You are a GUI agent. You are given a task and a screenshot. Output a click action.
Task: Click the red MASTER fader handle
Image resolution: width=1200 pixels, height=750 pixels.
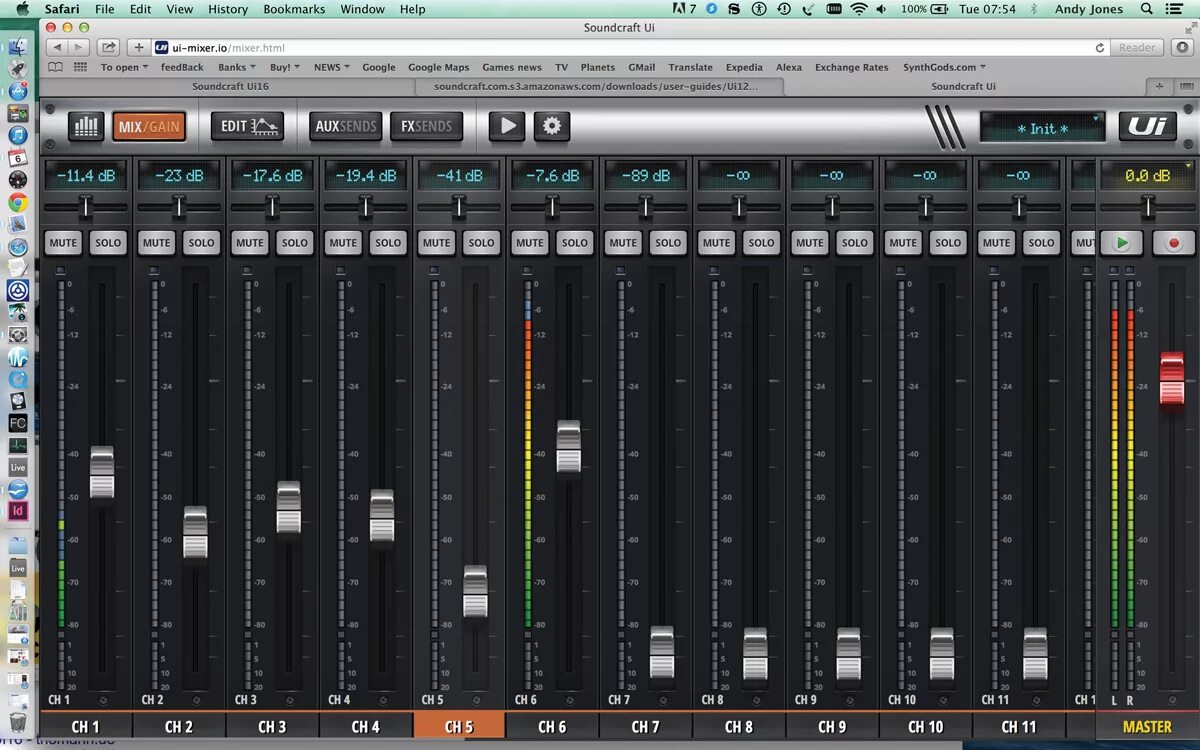pyautogui.click(x=1172, y=379)
